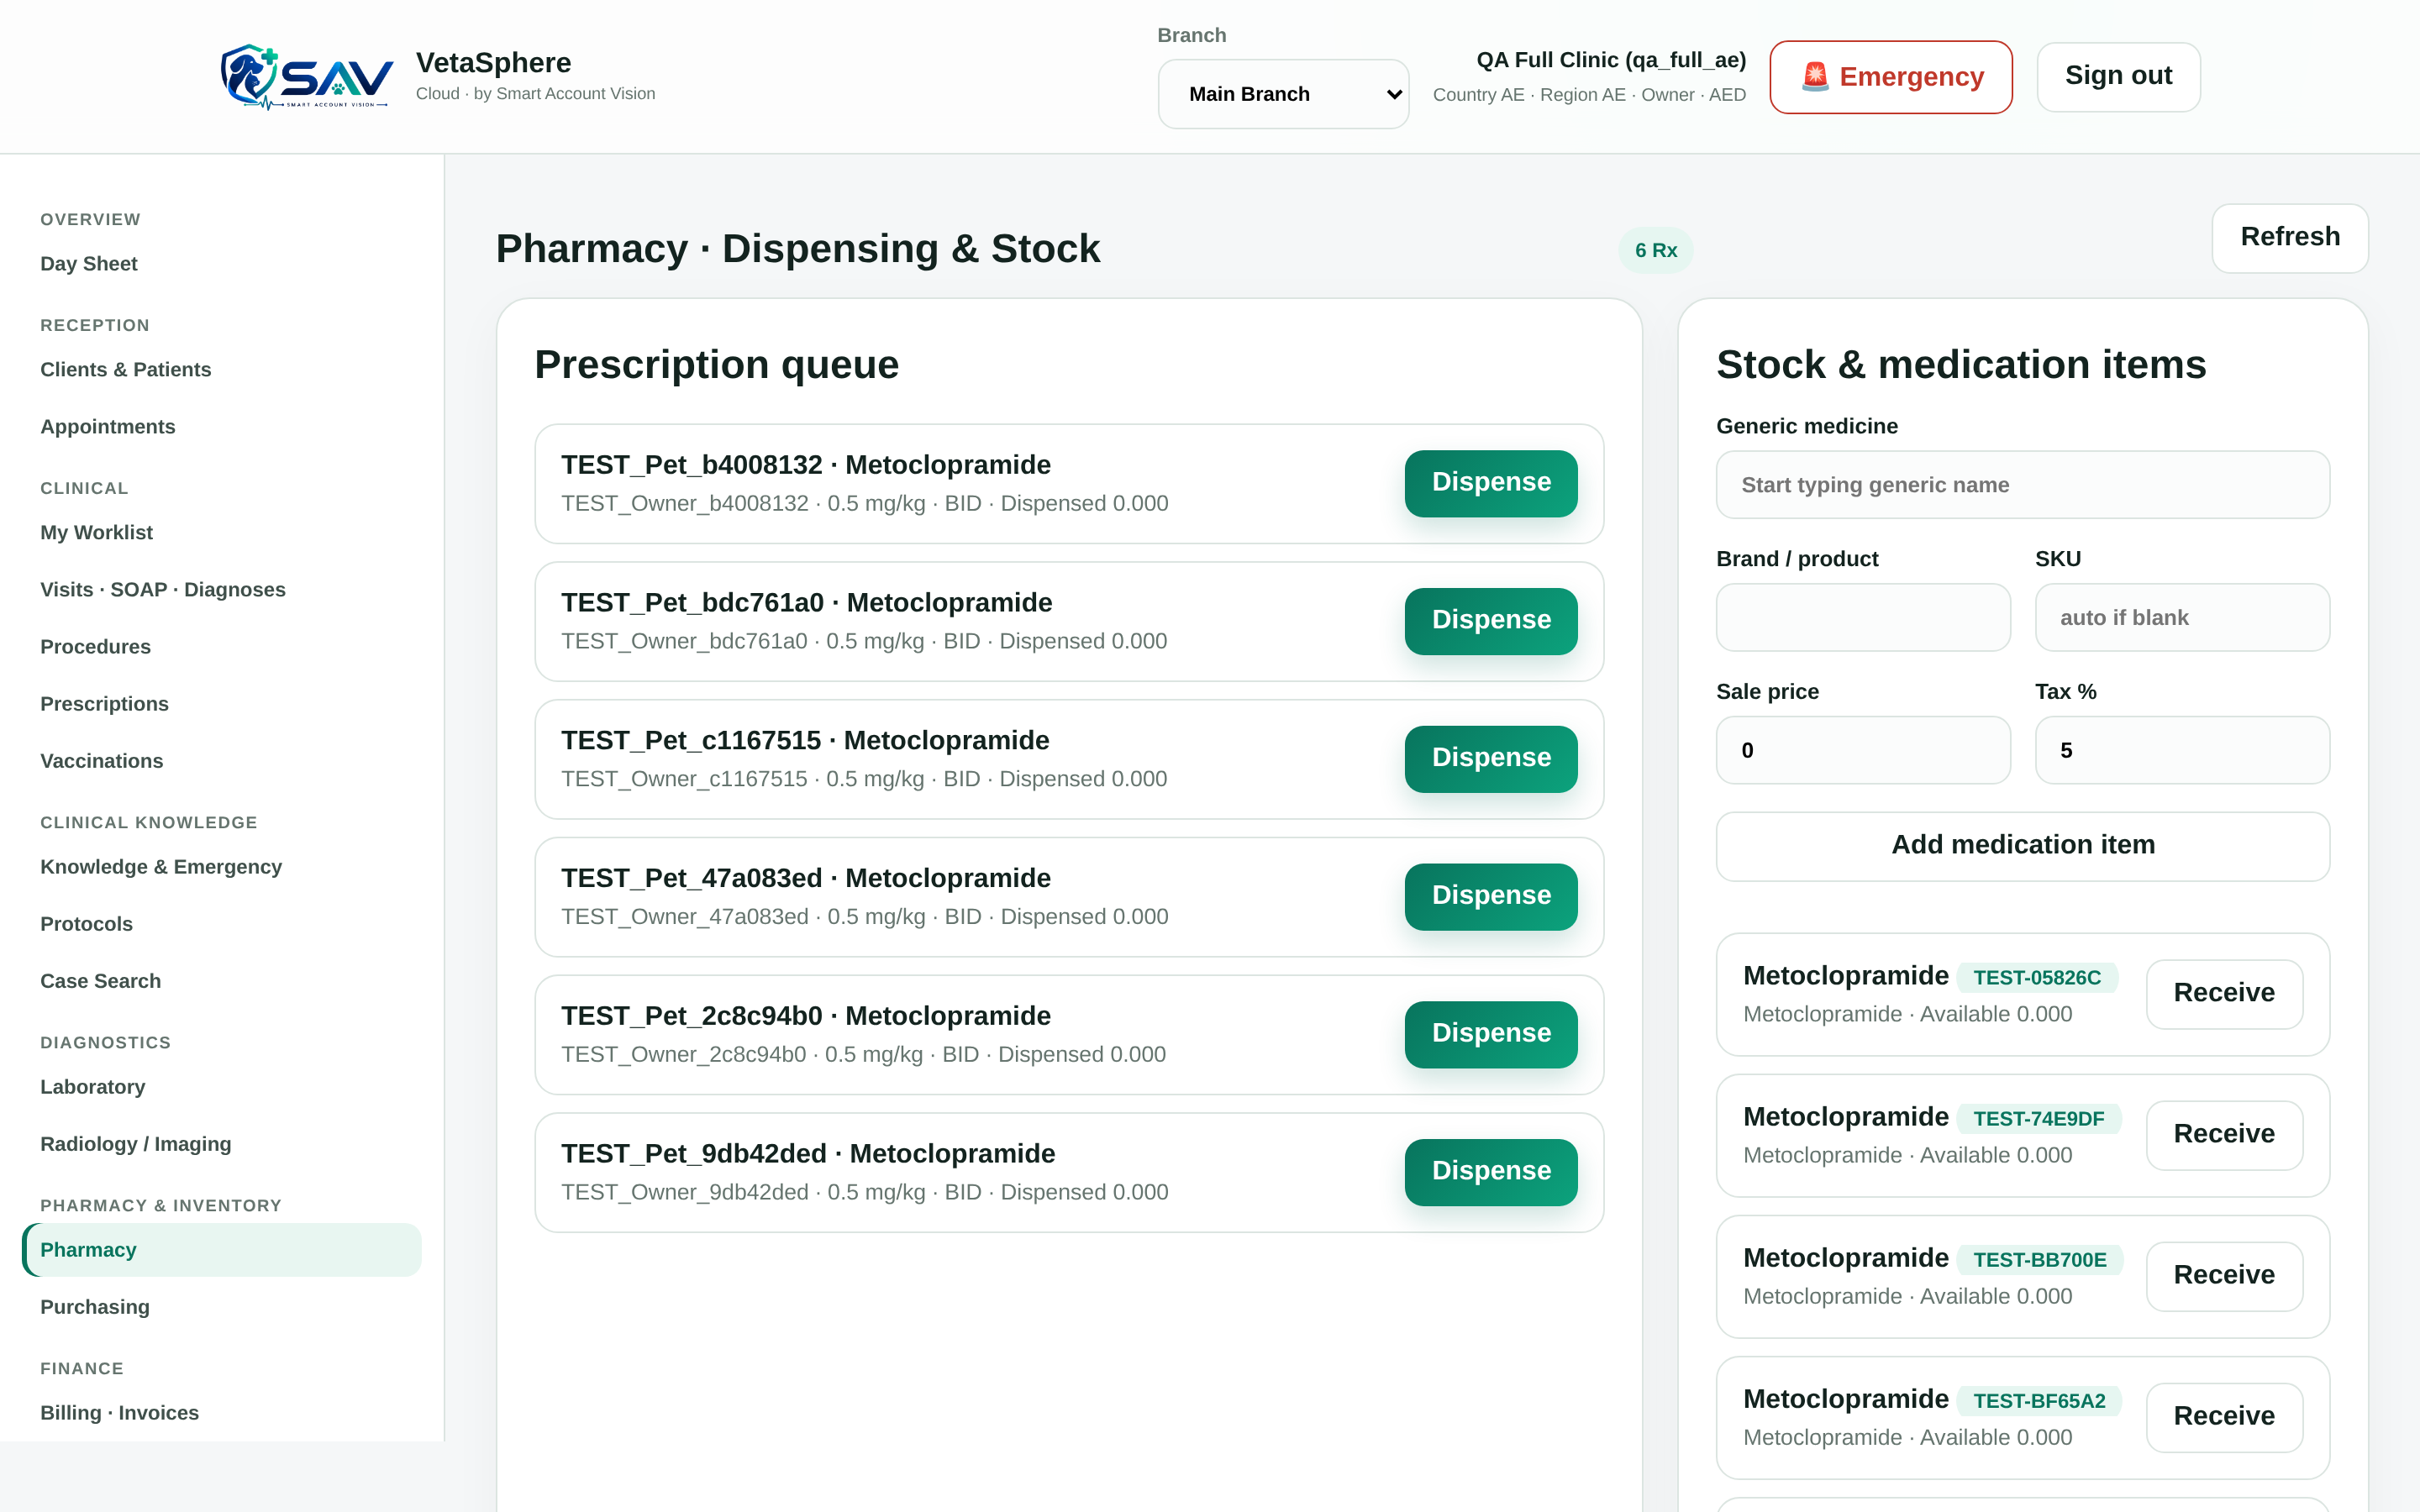Dispense Metoclopramide for TEST_Pet_47a083ed
Viewport: 2420px width, 1512px height.
click(x=1491, y=897)
